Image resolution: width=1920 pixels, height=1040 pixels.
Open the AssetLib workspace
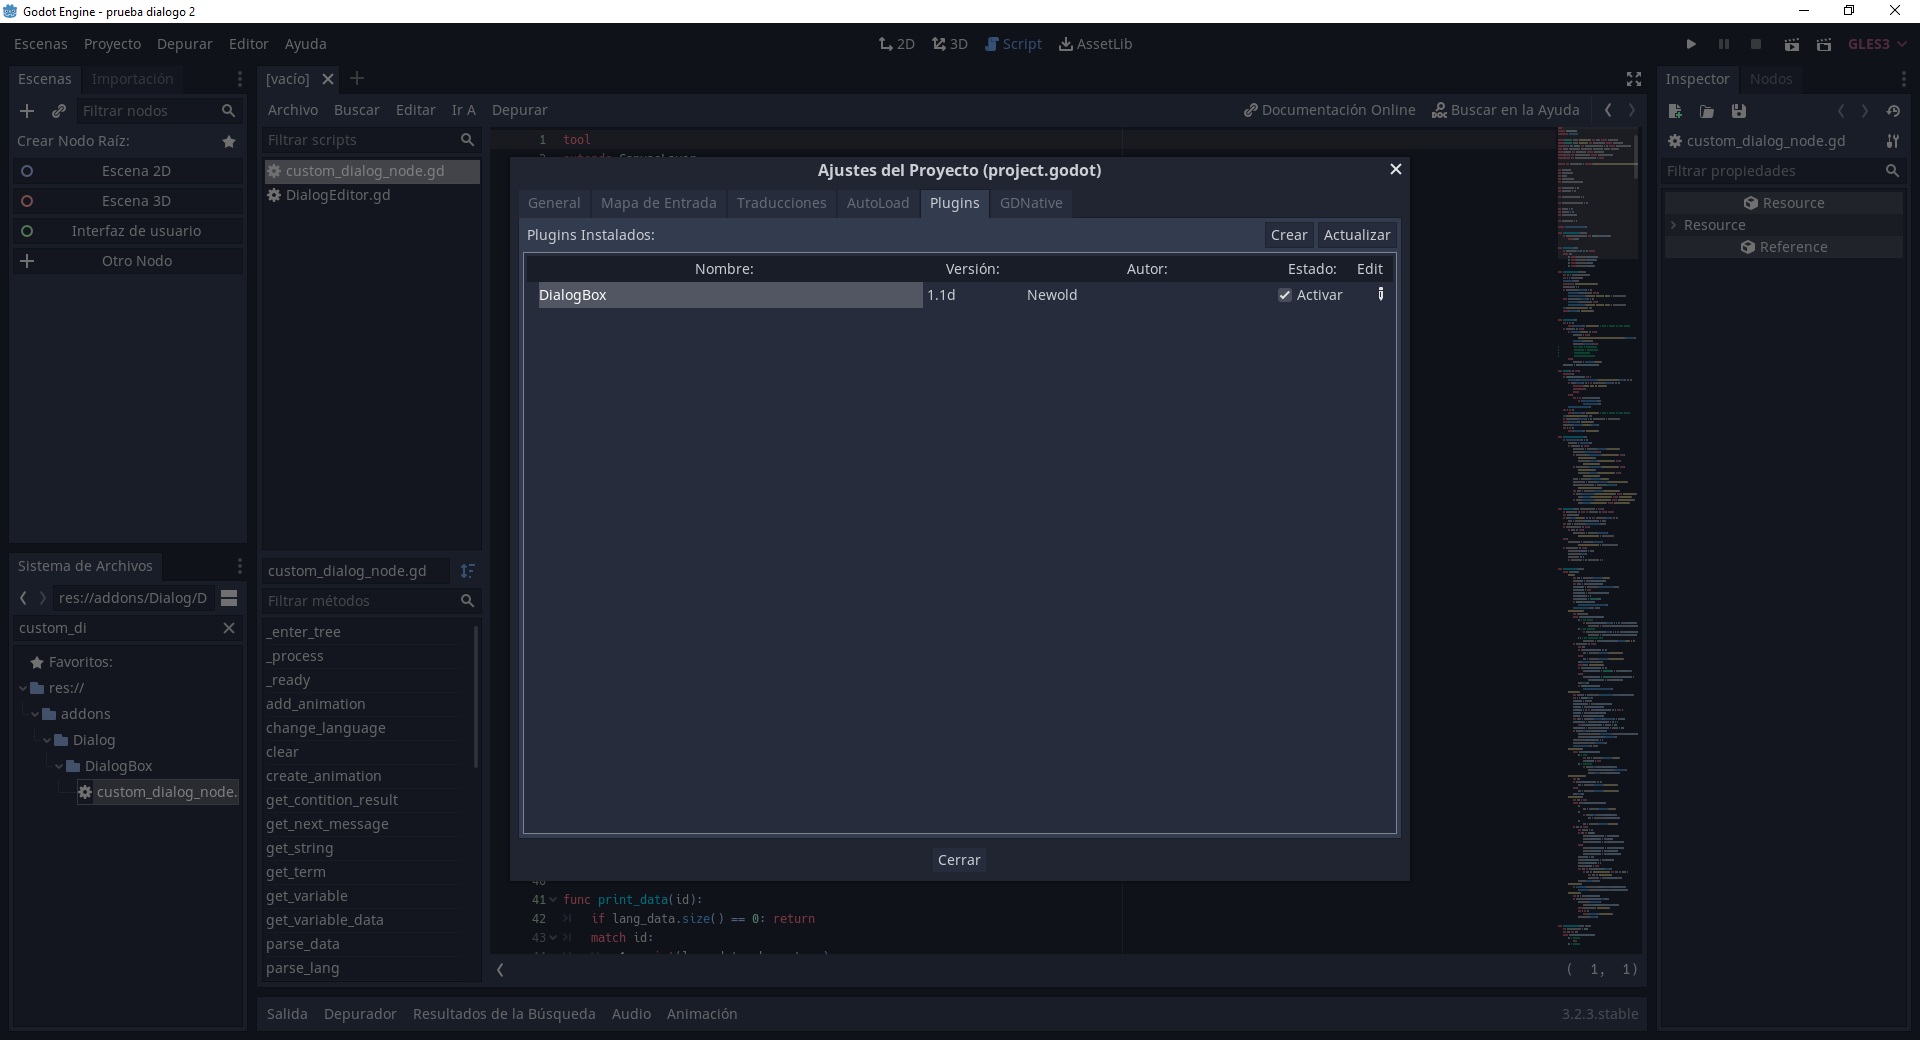pos(1095,44)
